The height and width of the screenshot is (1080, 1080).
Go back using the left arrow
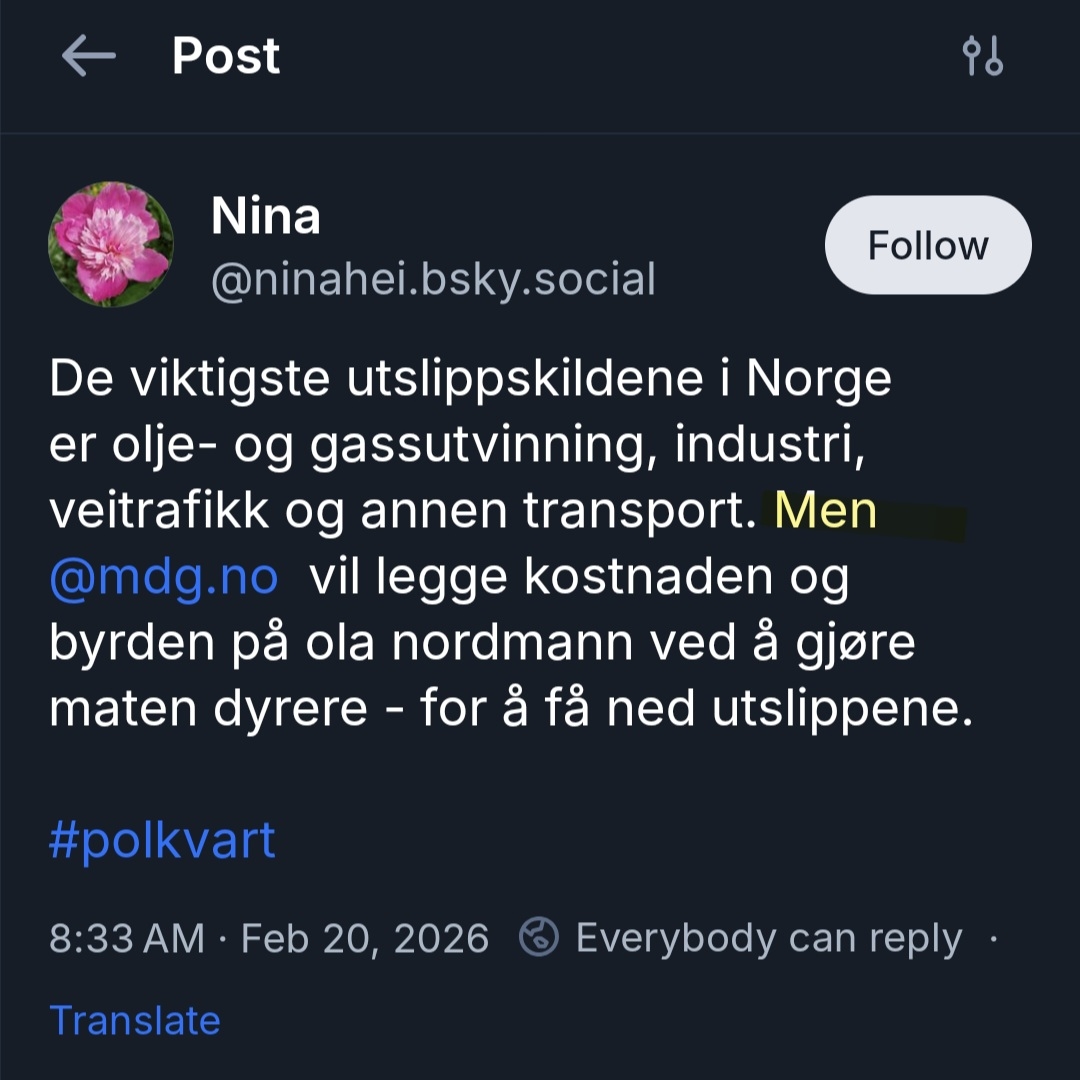pyautogui.click(x=88, y=56)
